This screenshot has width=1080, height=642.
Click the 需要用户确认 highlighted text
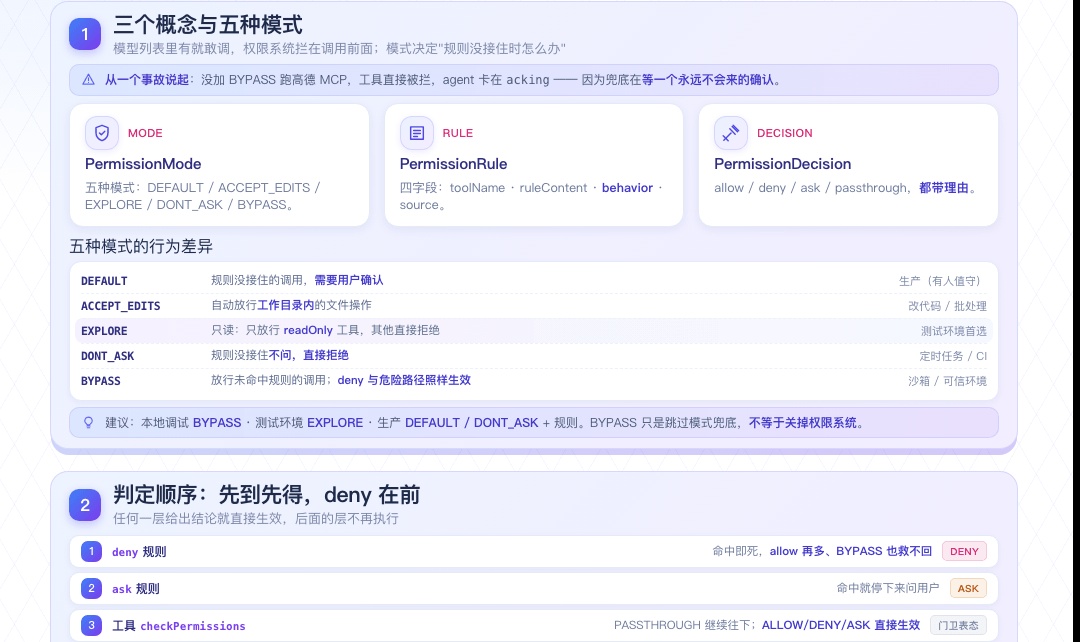349,280
